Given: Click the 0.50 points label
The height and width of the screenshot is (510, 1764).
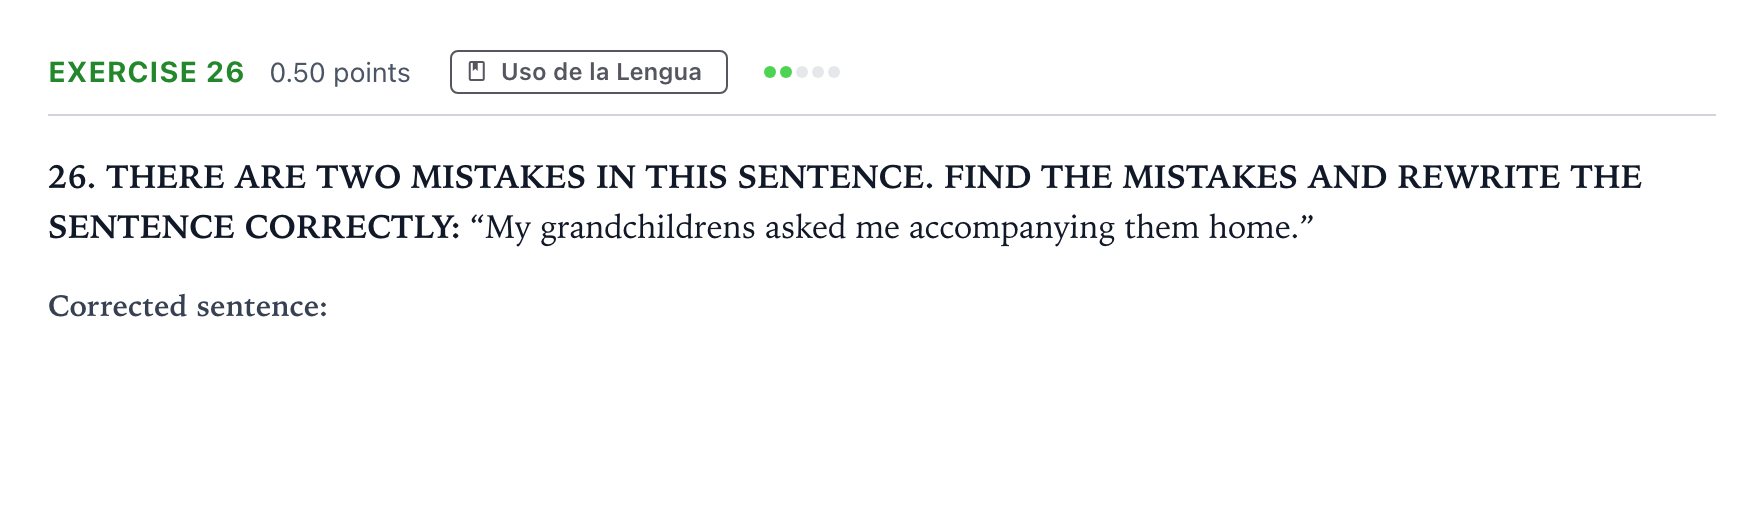Looking at the screenshot, I should 340,73.
